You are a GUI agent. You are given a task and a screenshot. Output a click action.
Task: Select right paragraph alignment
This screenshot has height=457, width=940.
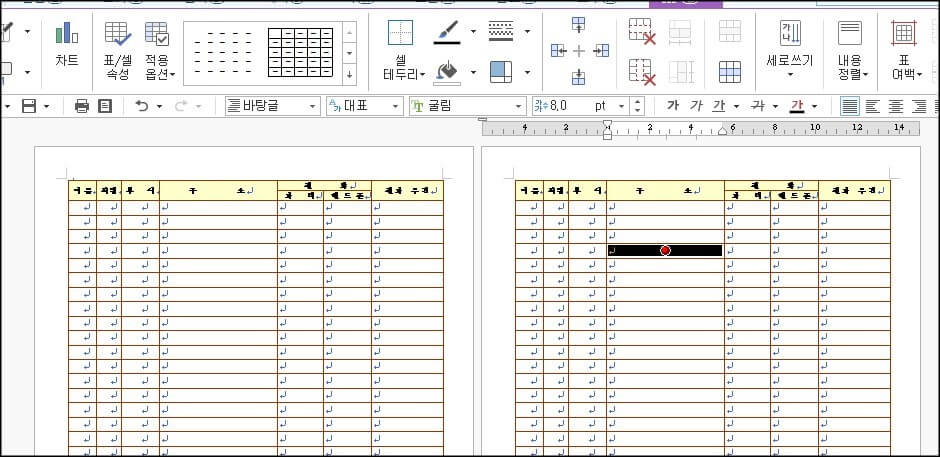pyautogui.click(x=919, y=107)
